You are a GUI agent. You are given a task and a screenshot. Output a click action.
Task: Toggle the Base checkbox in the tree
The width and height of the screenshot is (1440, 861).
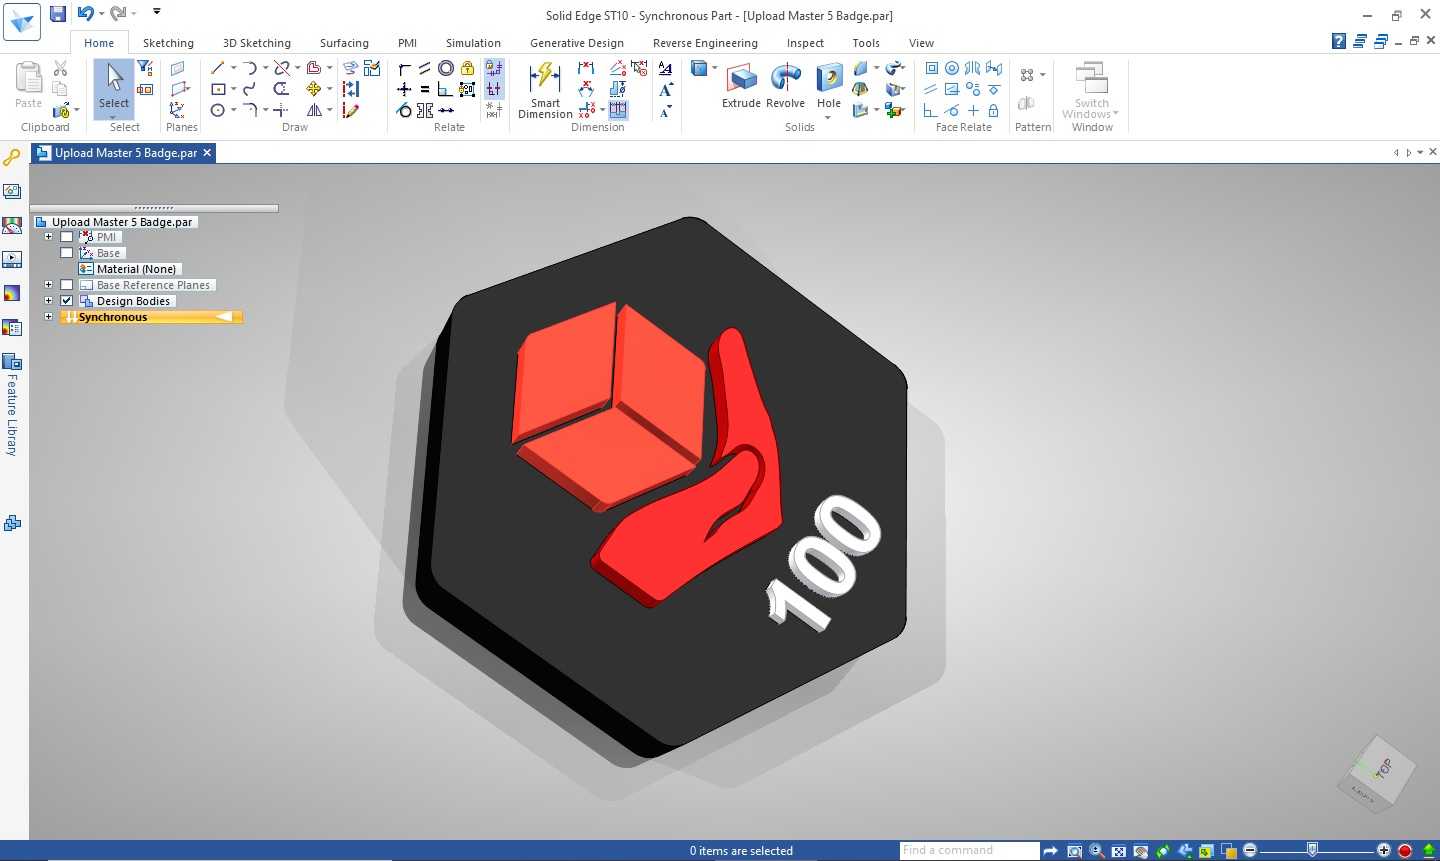(x=67, y=253)
